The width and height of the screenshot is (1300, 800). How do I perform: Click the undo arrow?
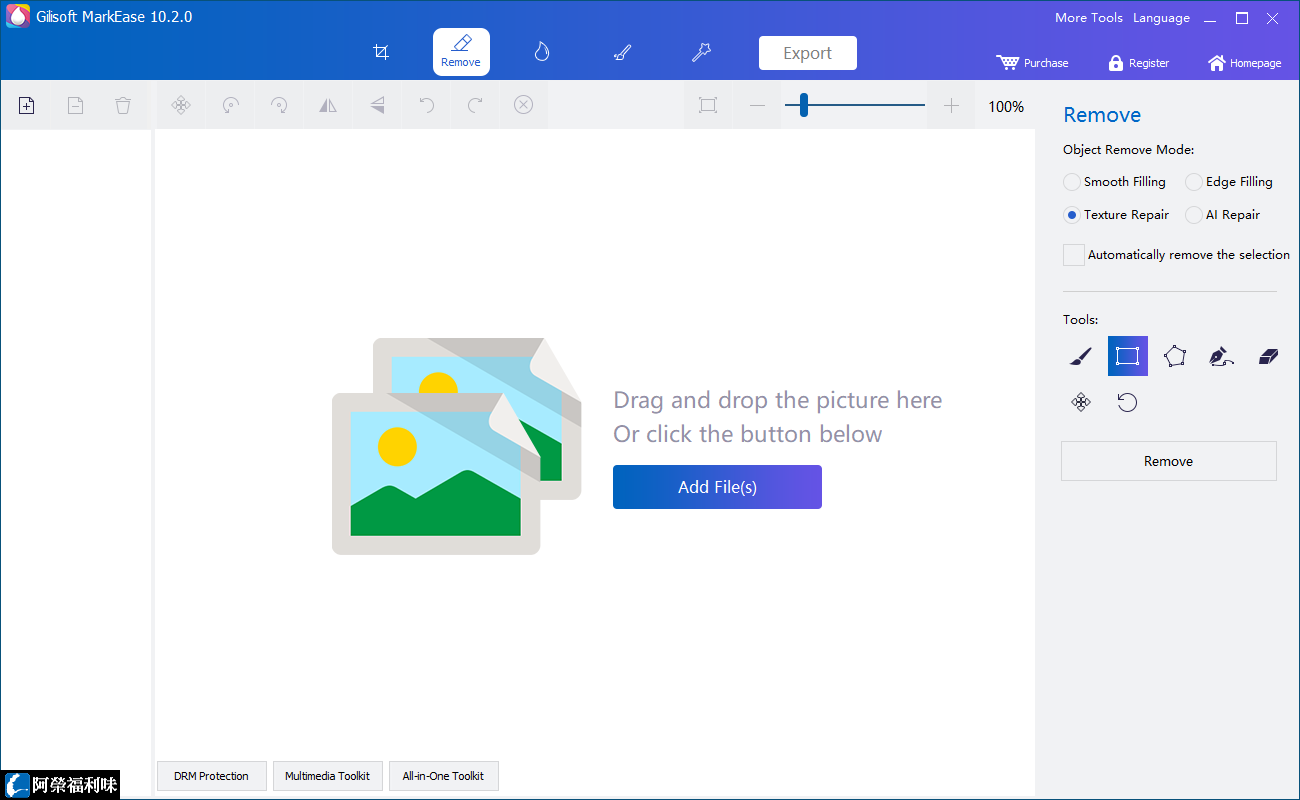click(426, 105)
